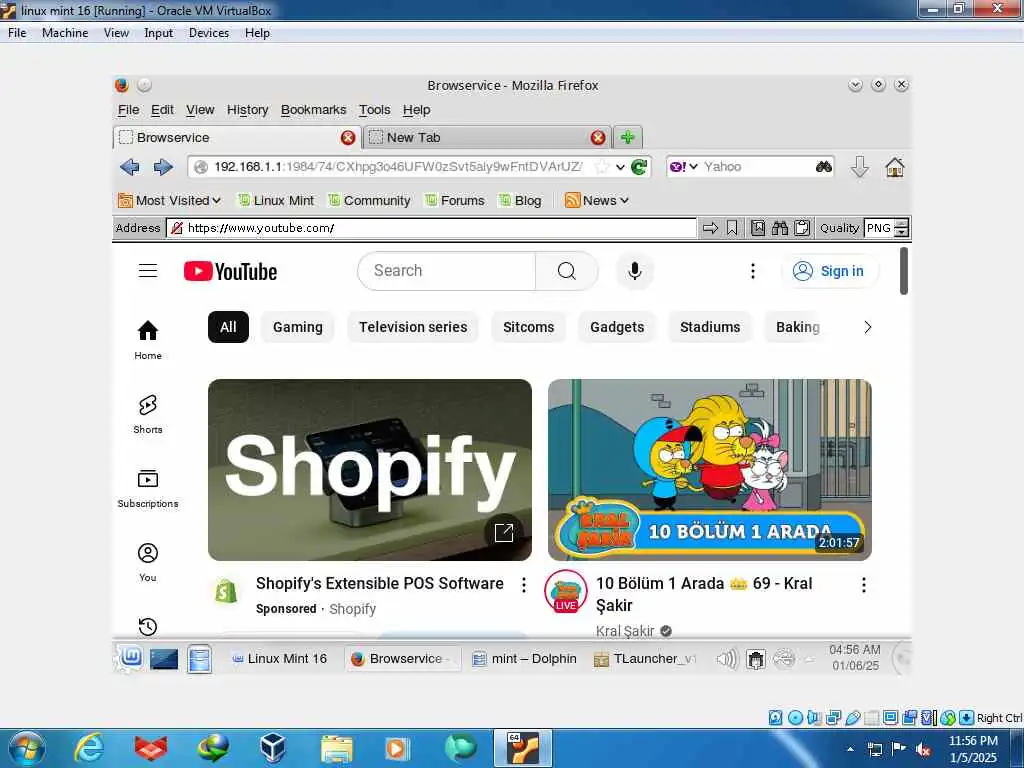1024x768 pixels.
Task: Open YouTube settings three-dot menu
Action: click(753, 270)
